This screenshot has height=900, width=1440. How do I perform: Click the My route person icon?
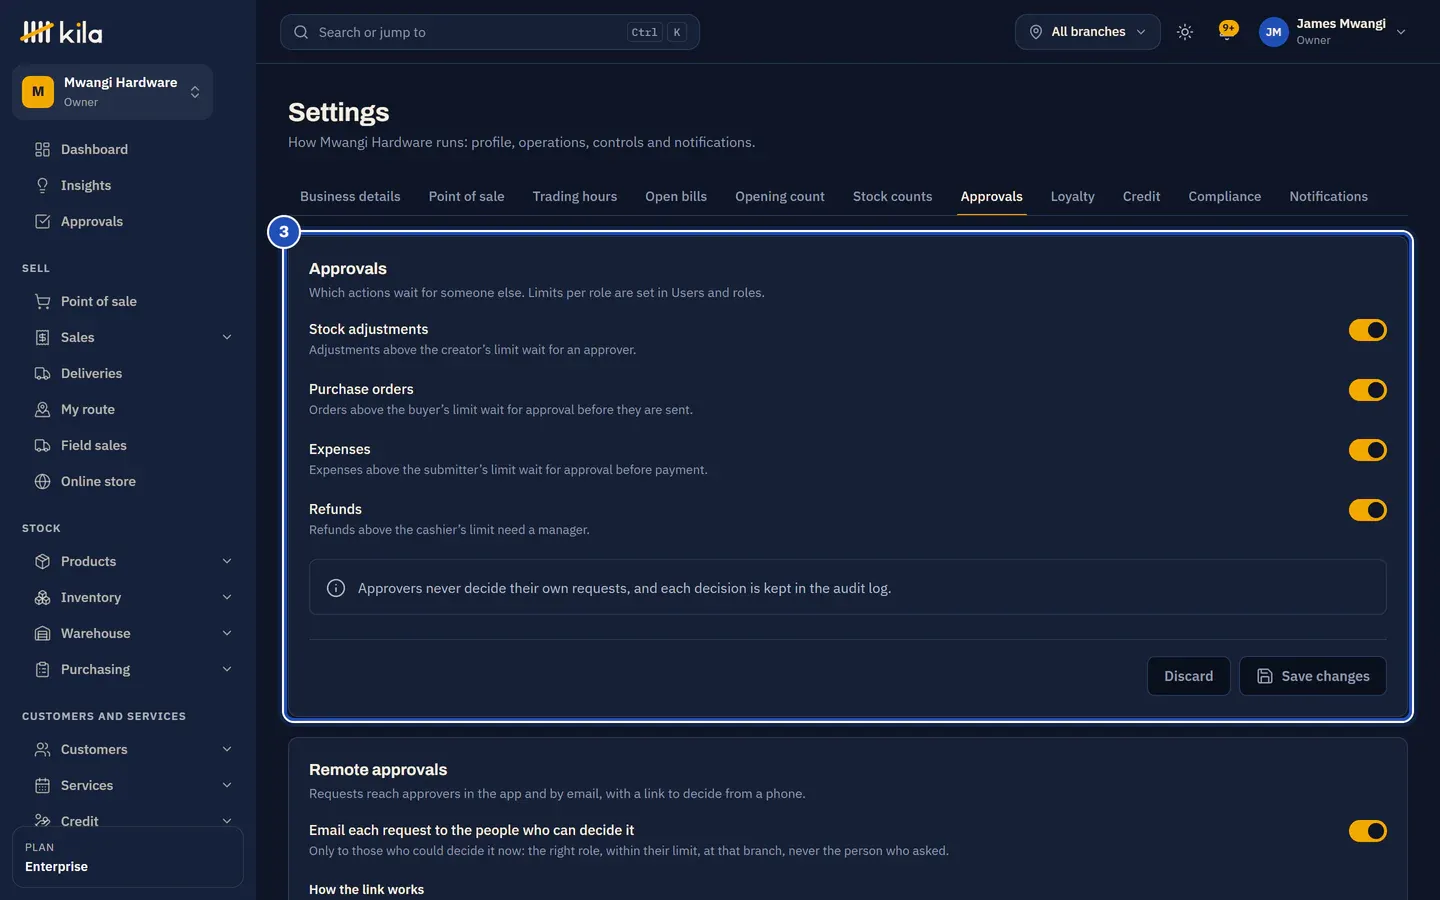point(42,410)
